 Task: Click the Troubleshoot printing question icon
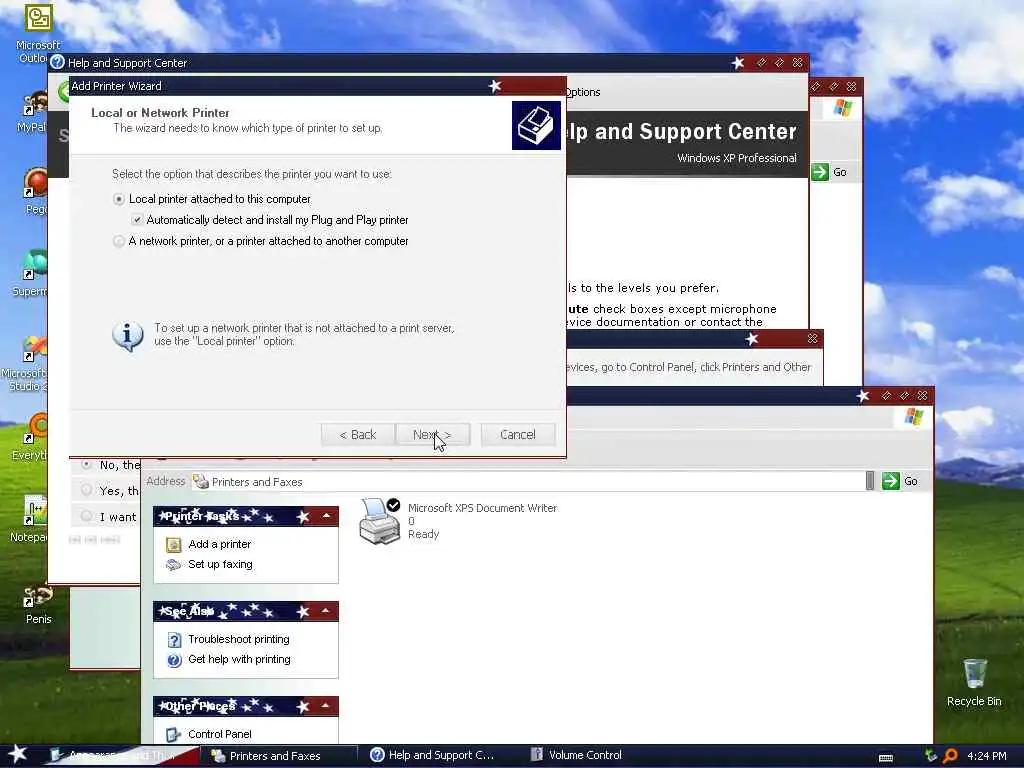pos(174,639)
